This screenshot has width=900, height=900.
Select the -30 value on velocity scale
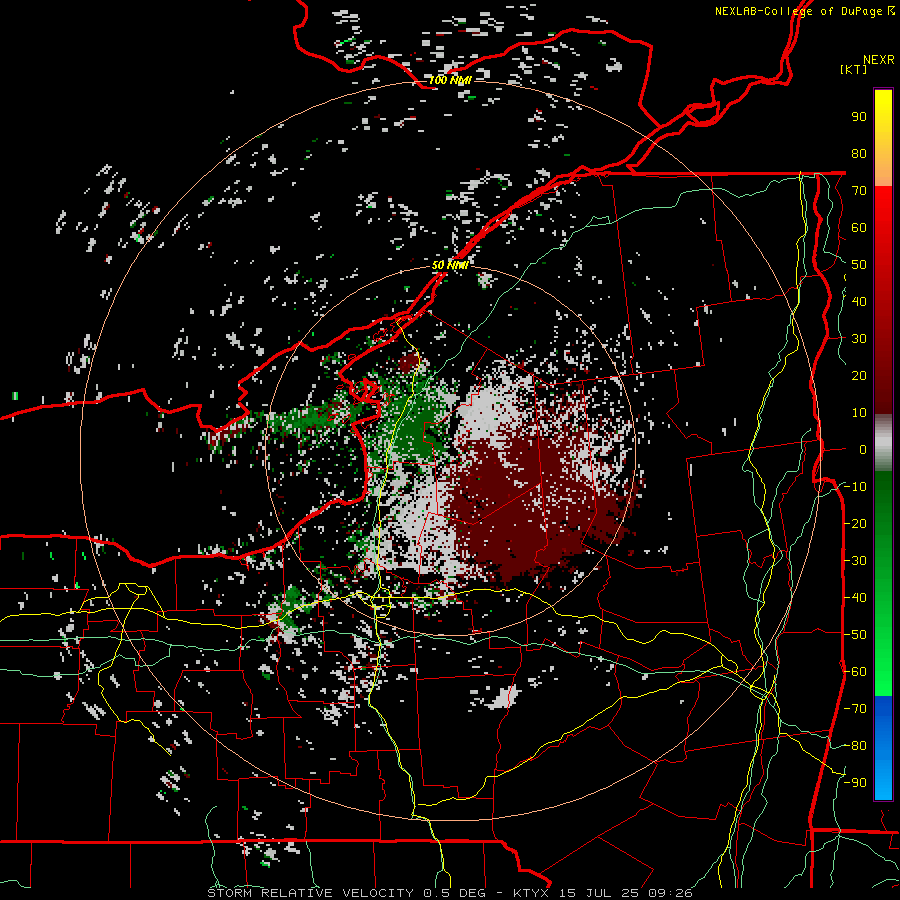coord(855,561)
